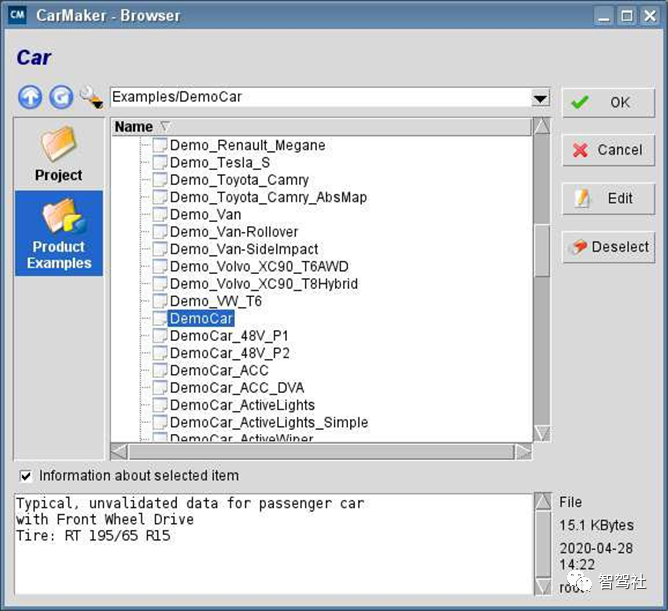Click the Edit button
Screen dimensions: 668x611
(x=608, y=199)
